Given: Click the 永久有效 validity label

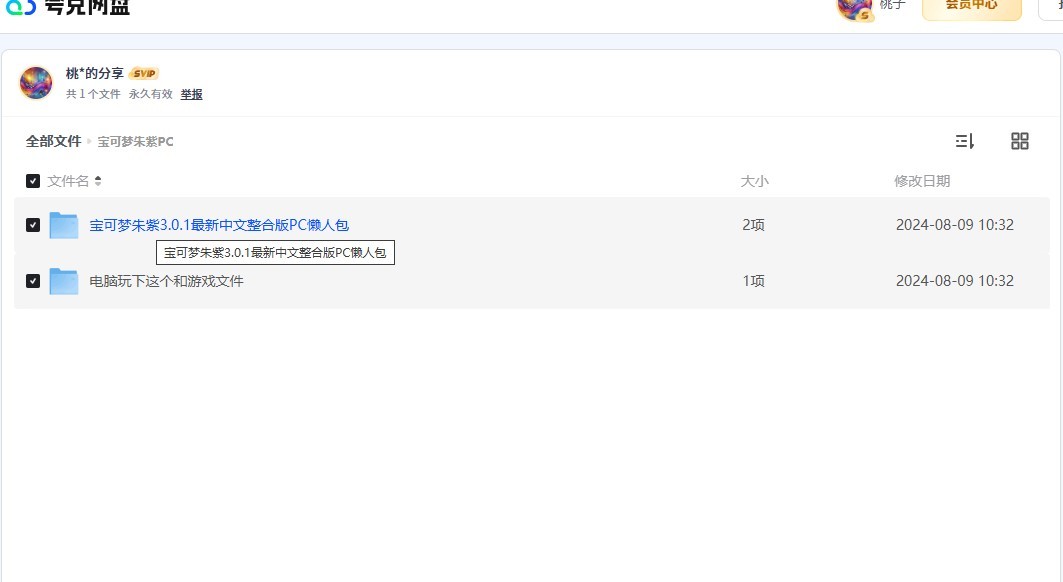Looking at the screenshot, I should click(151, 94).
